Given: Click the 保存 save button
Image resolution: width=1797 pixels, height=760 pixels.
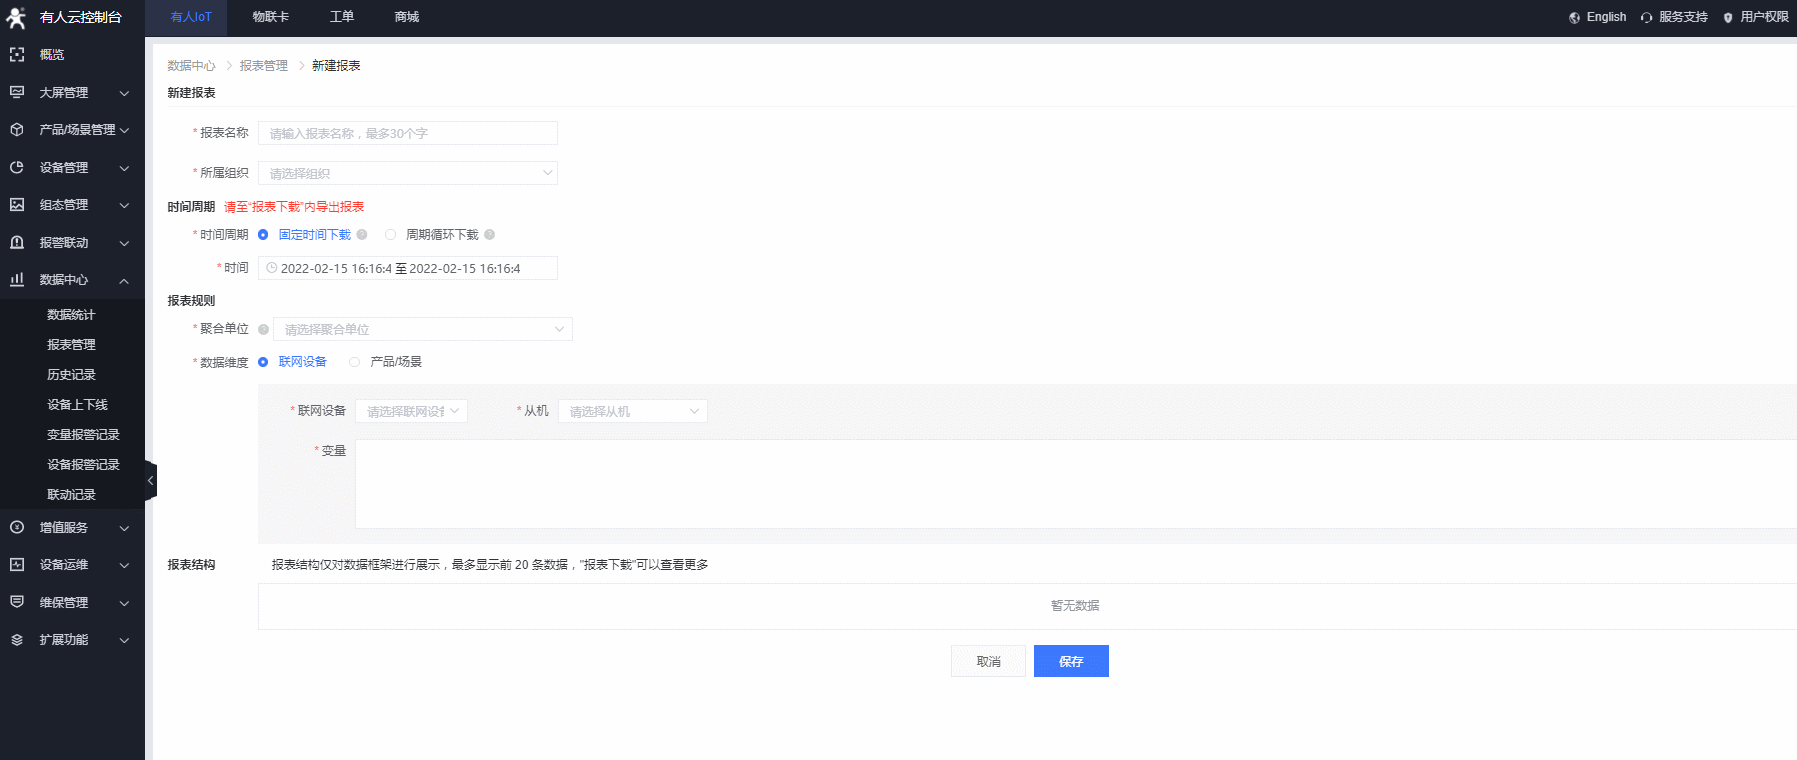Looking at the screenshot, I should click(1071, 661).
